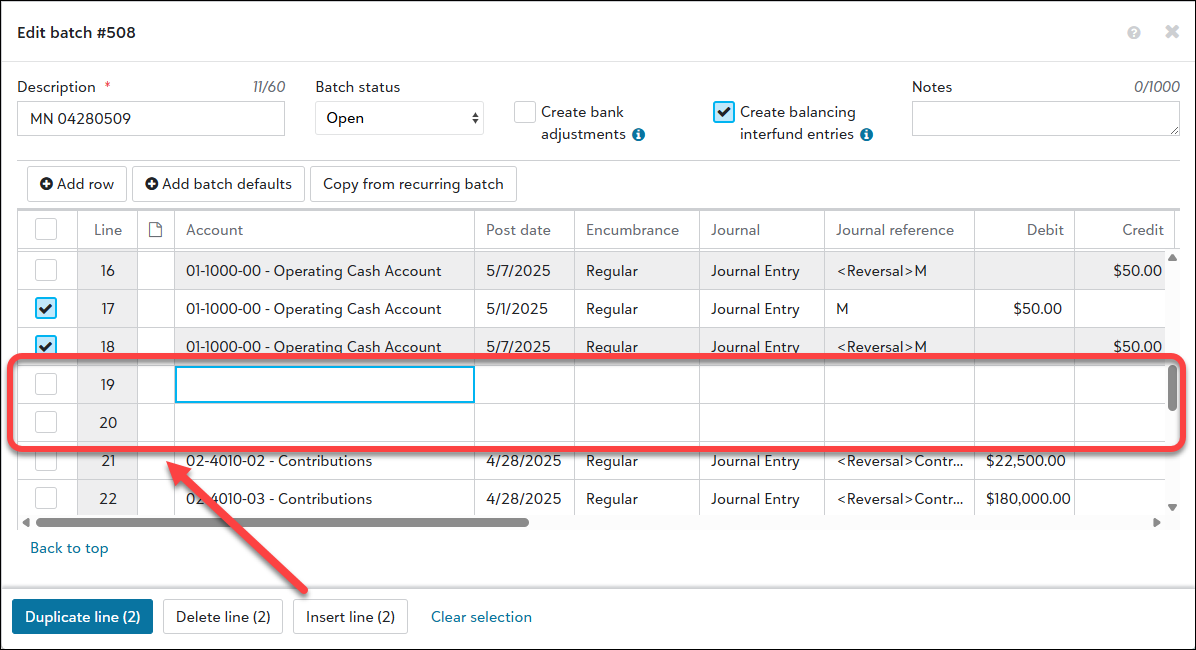1196x650 pixels.
Task: Click line 17 Operating Cash Account cell
Action: coord(325,309)
